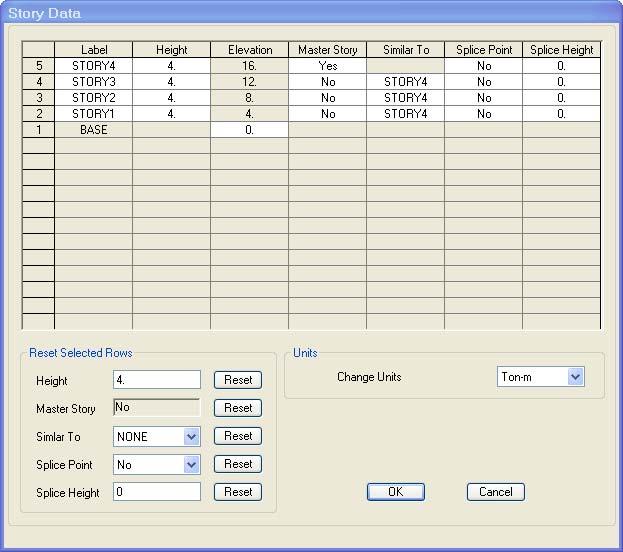Focus the Height input field in reset panel
This screenshot has height=552, width=623.
[157, 380]
